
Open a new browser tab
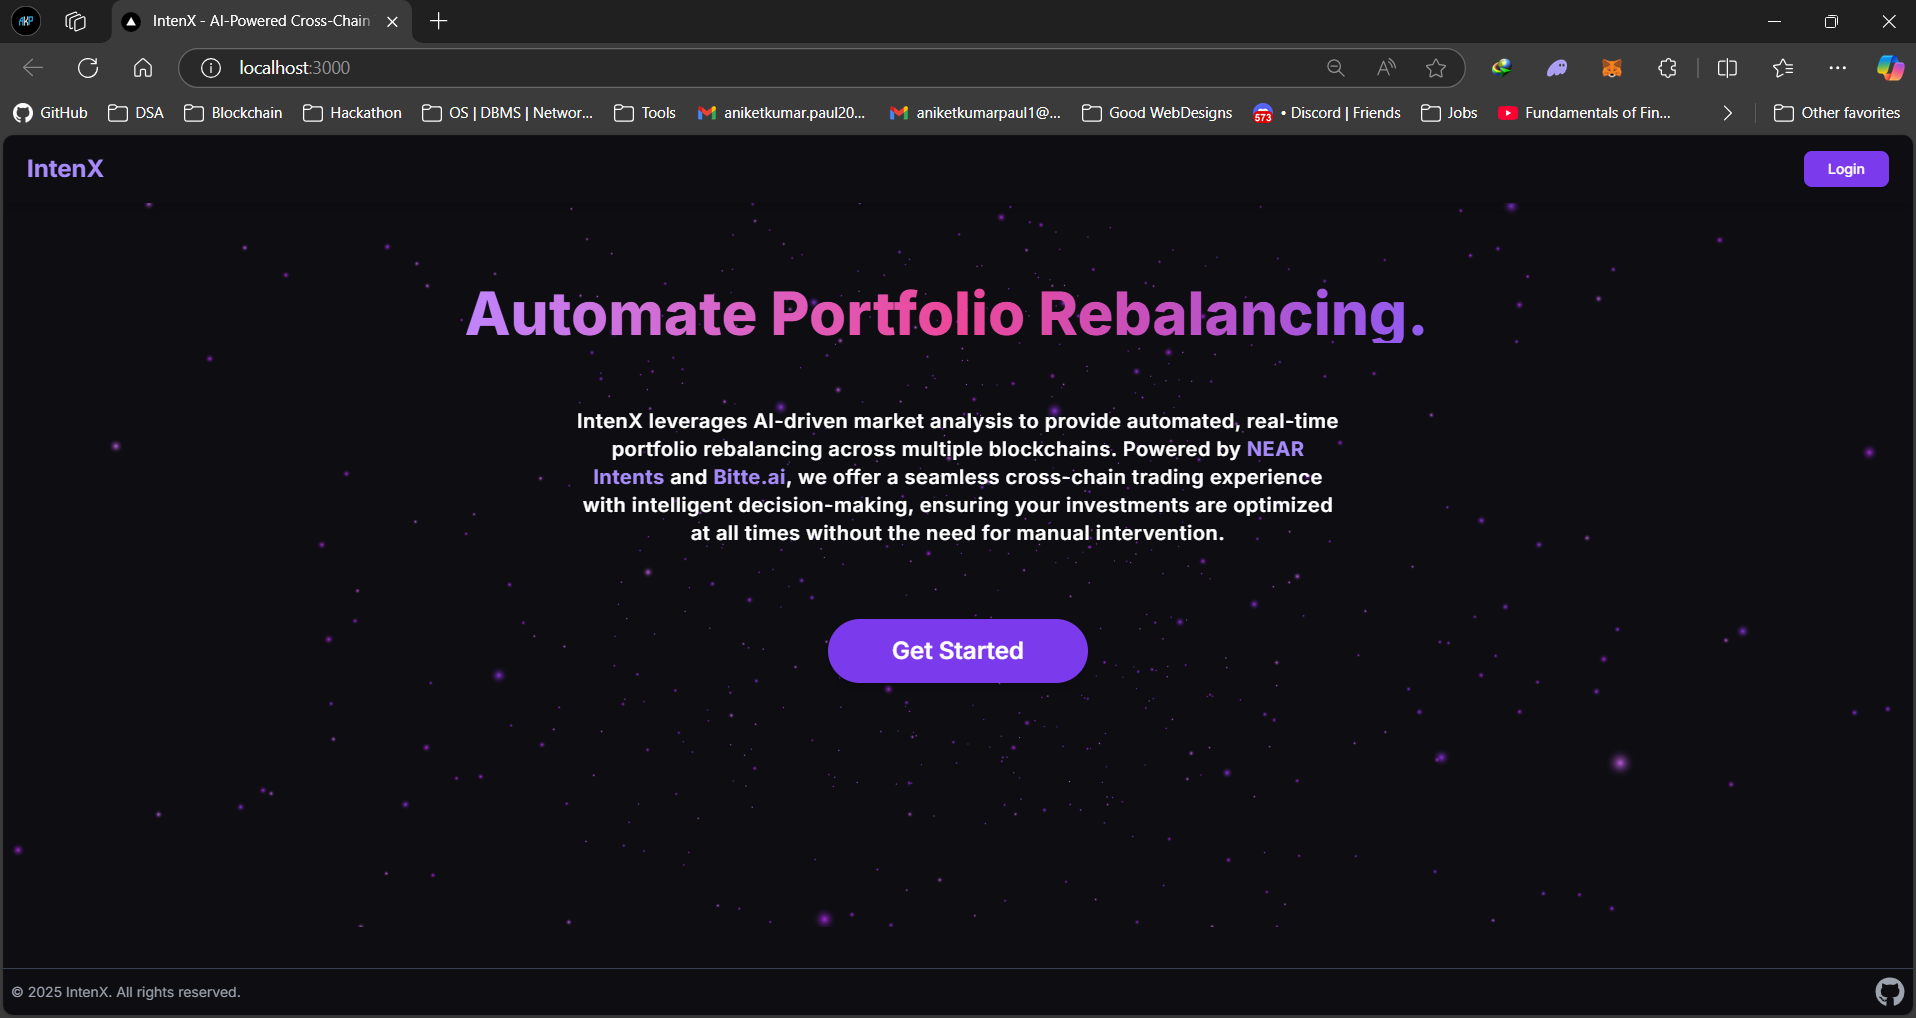pyautogui.click(x=438, y=21)
